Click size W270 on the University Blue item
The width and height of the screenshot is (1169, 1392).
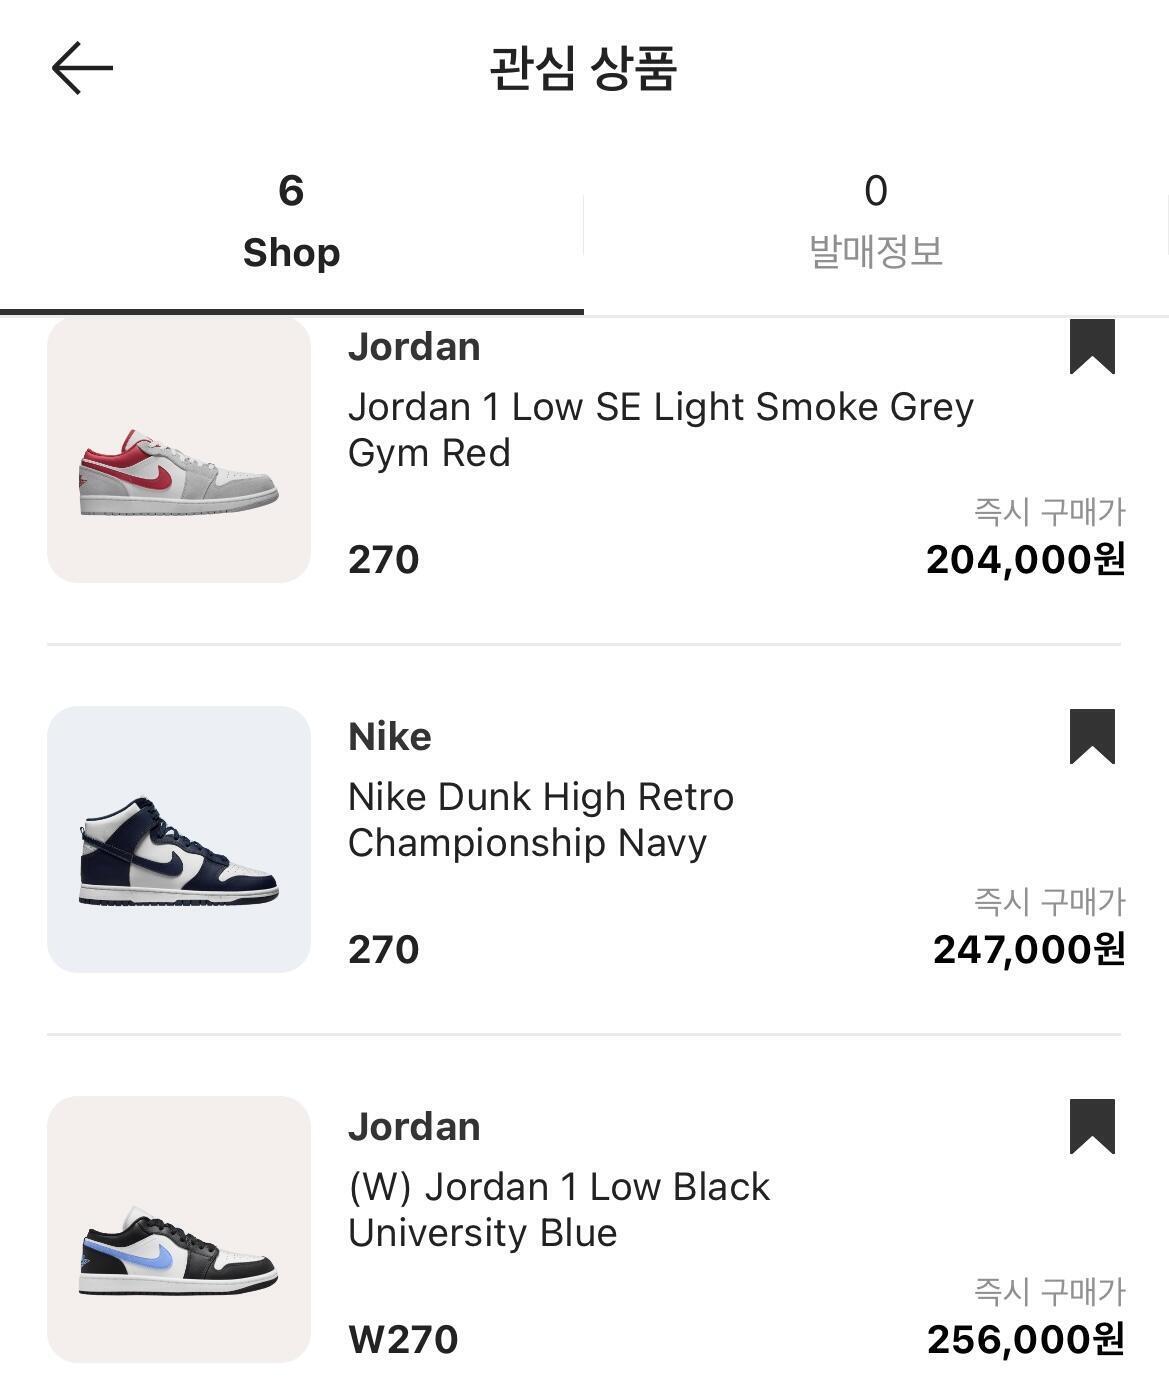(x=403, y=1340)
